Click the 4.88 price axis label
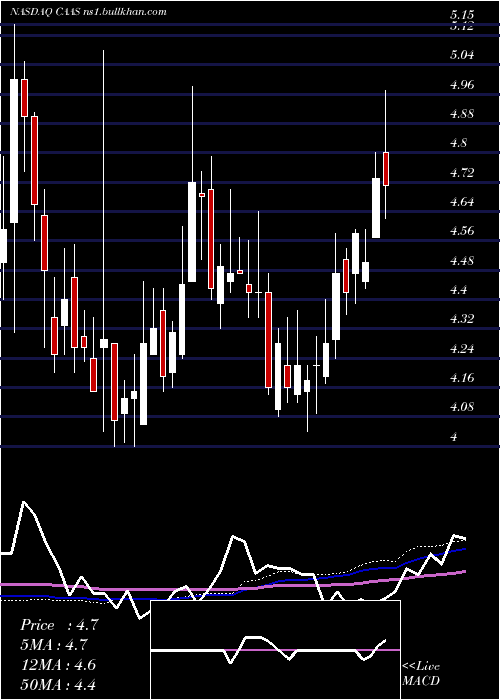The width and height of the screenshot is (500, 700). point(462,114)
